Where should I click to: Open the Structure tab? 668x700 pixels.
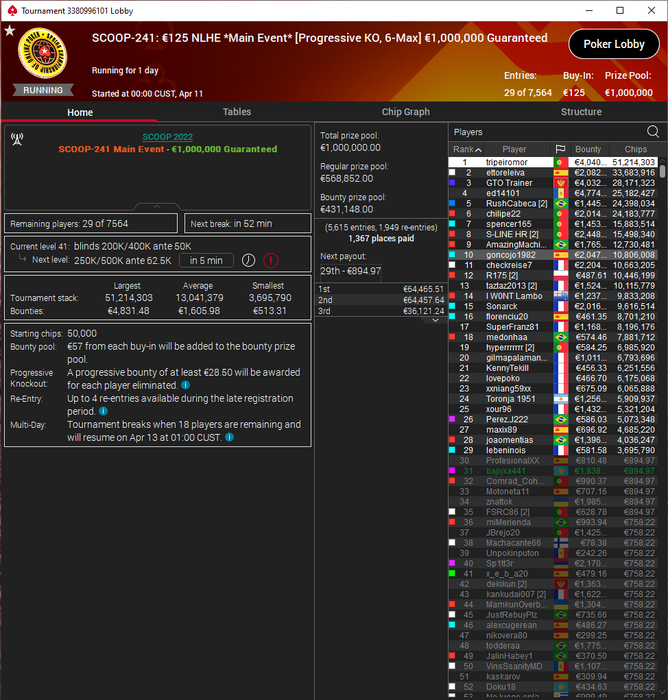pyautogui.click(x=581, y=112)
